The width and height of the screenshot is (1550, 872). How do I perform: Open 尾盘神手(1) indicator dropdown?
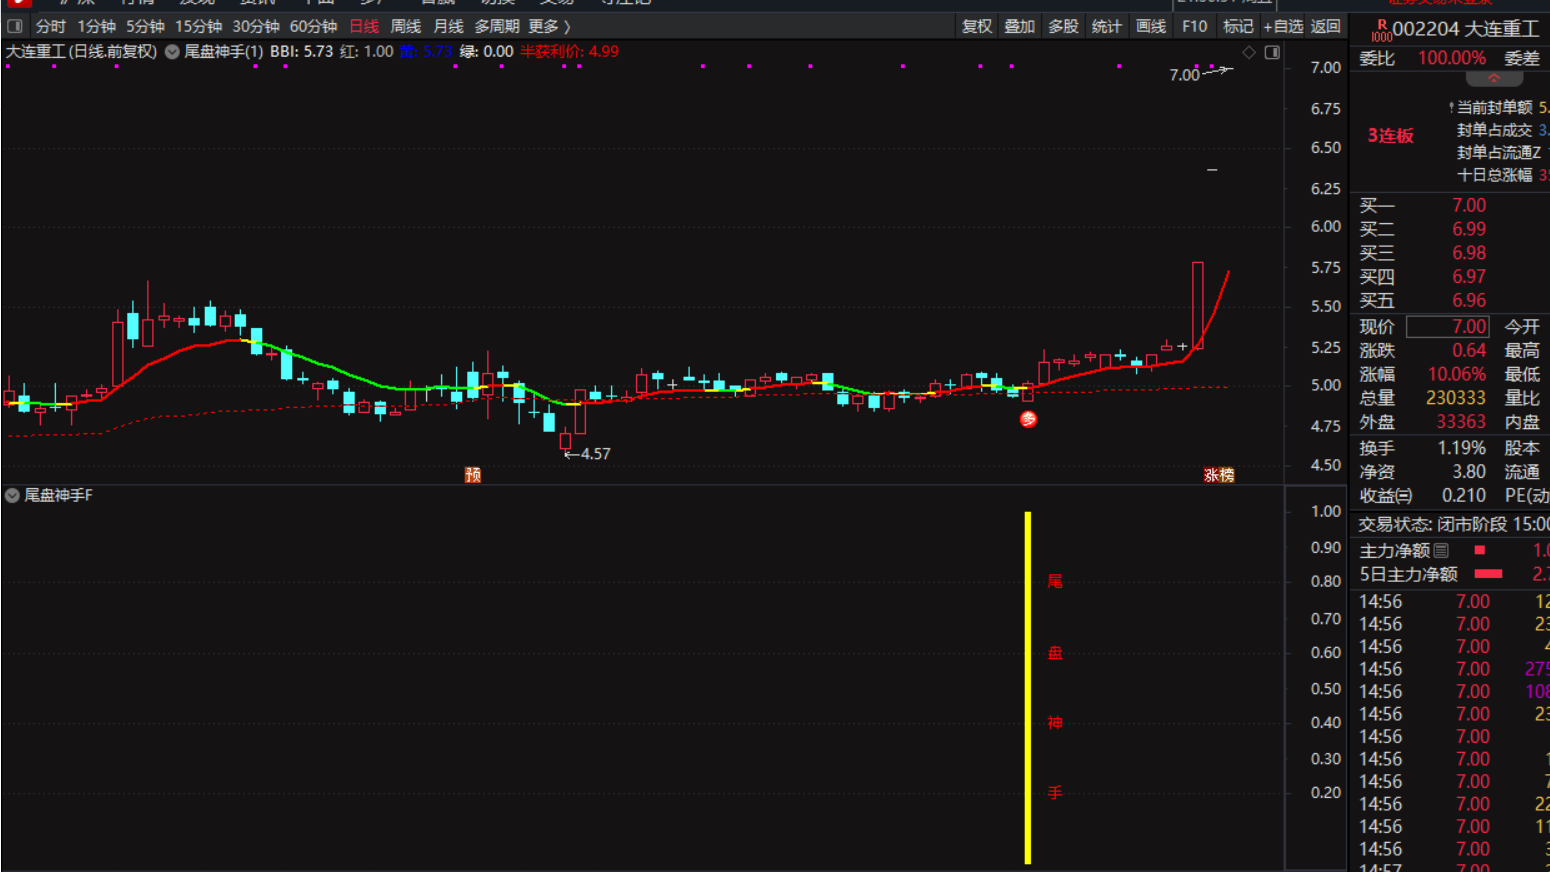point(172,52)
